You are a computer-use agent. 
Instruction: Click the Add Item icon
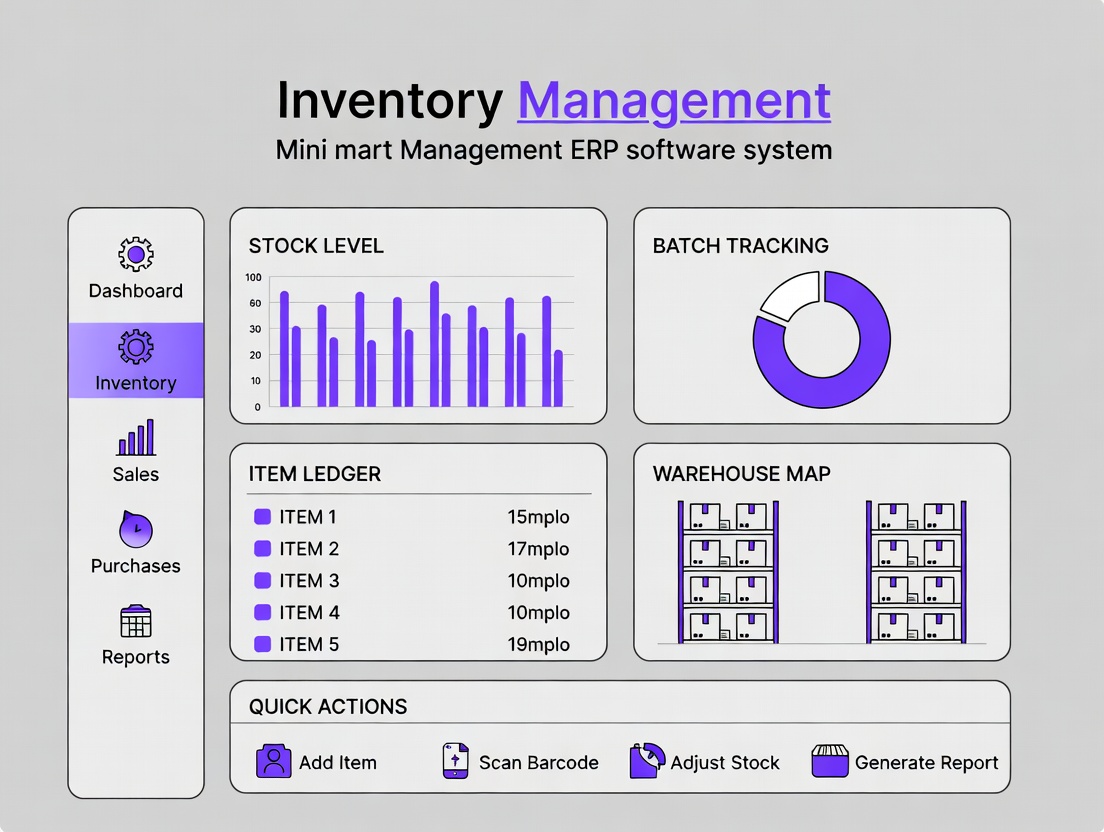(x=273, y=762)
